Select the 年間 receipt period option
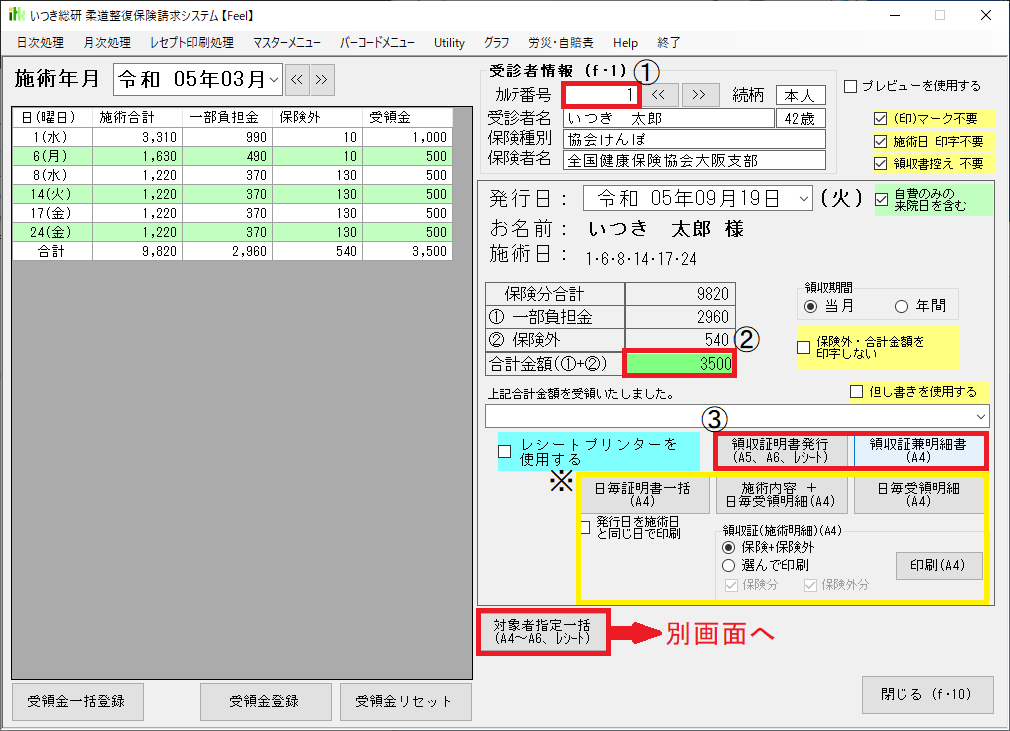The height and width of the screenshot is (731, 1010). click(902, 306)
